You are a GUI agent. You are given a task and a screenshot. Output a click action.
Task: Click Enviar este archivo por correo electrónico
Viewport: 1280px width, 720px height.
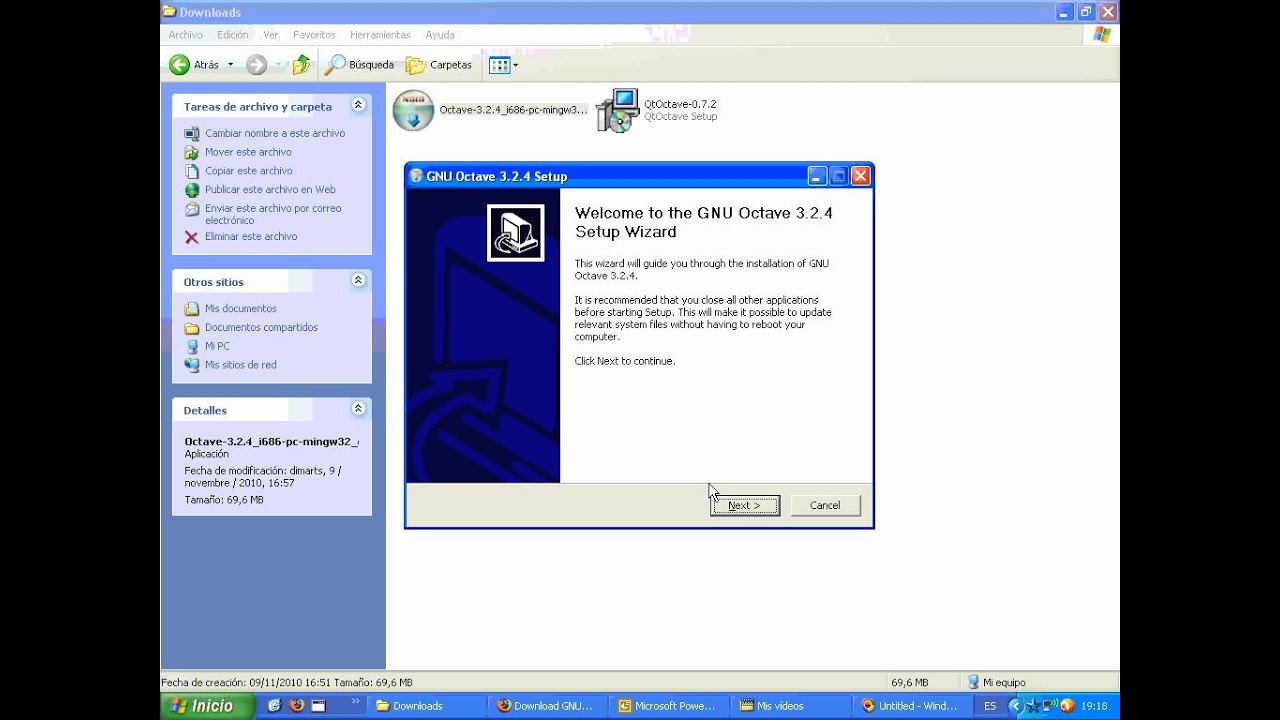click(x=273, y=214)
